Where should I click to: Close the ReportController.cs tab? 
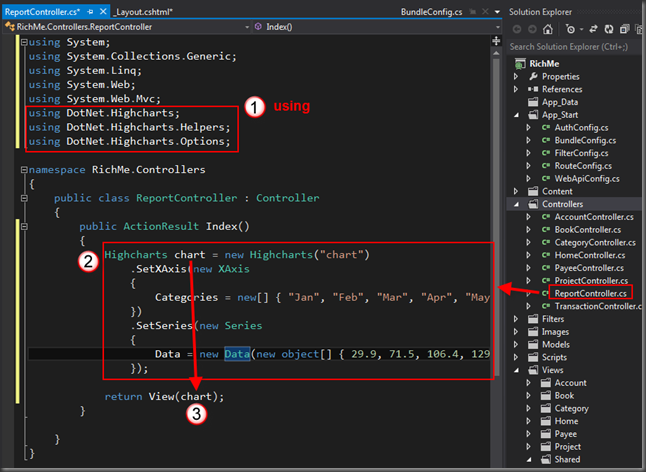(x=103, y=12)
